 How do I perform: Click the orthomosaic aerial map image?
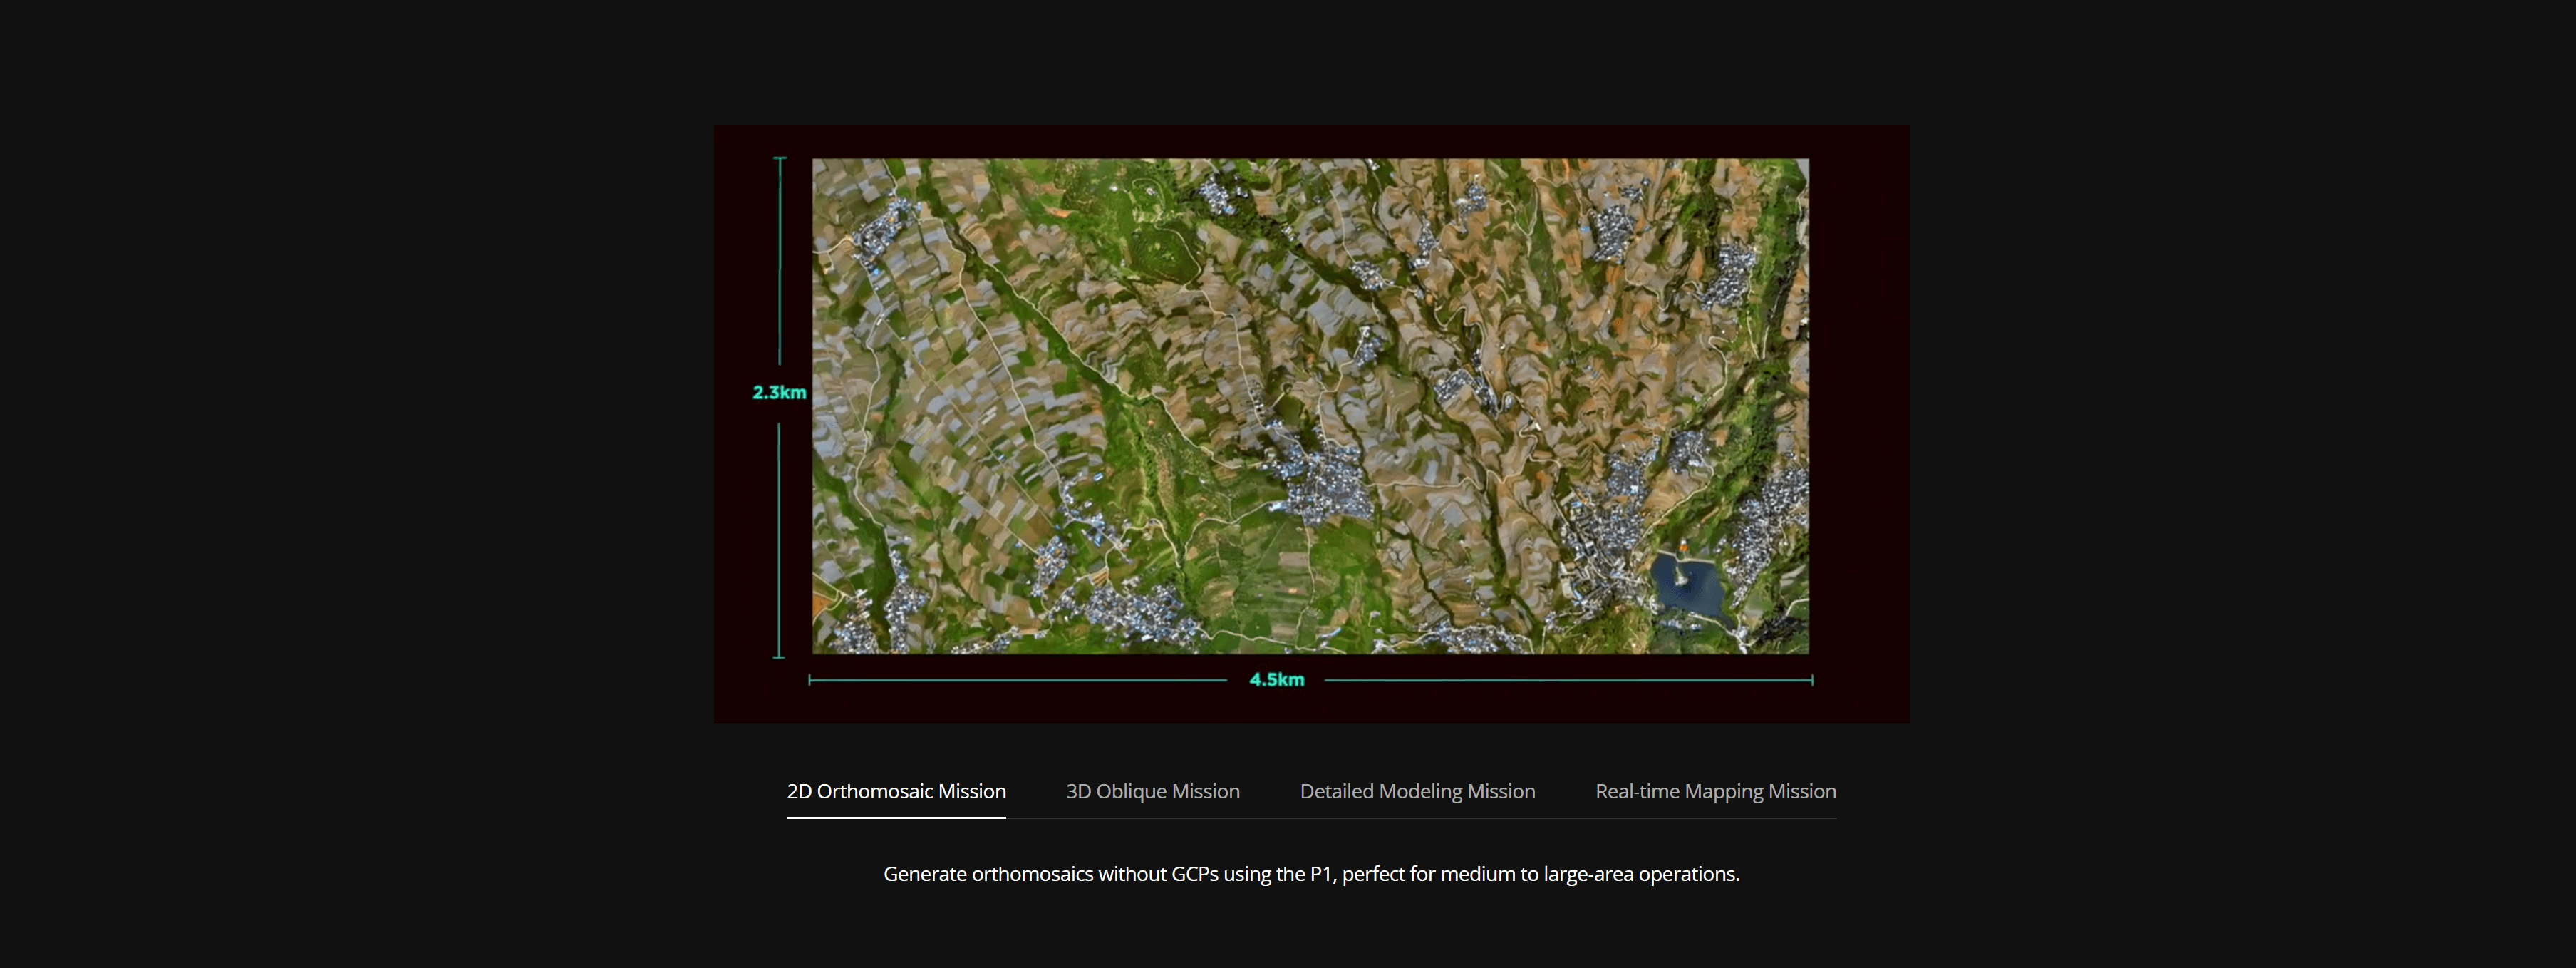tap(1310, 406)
